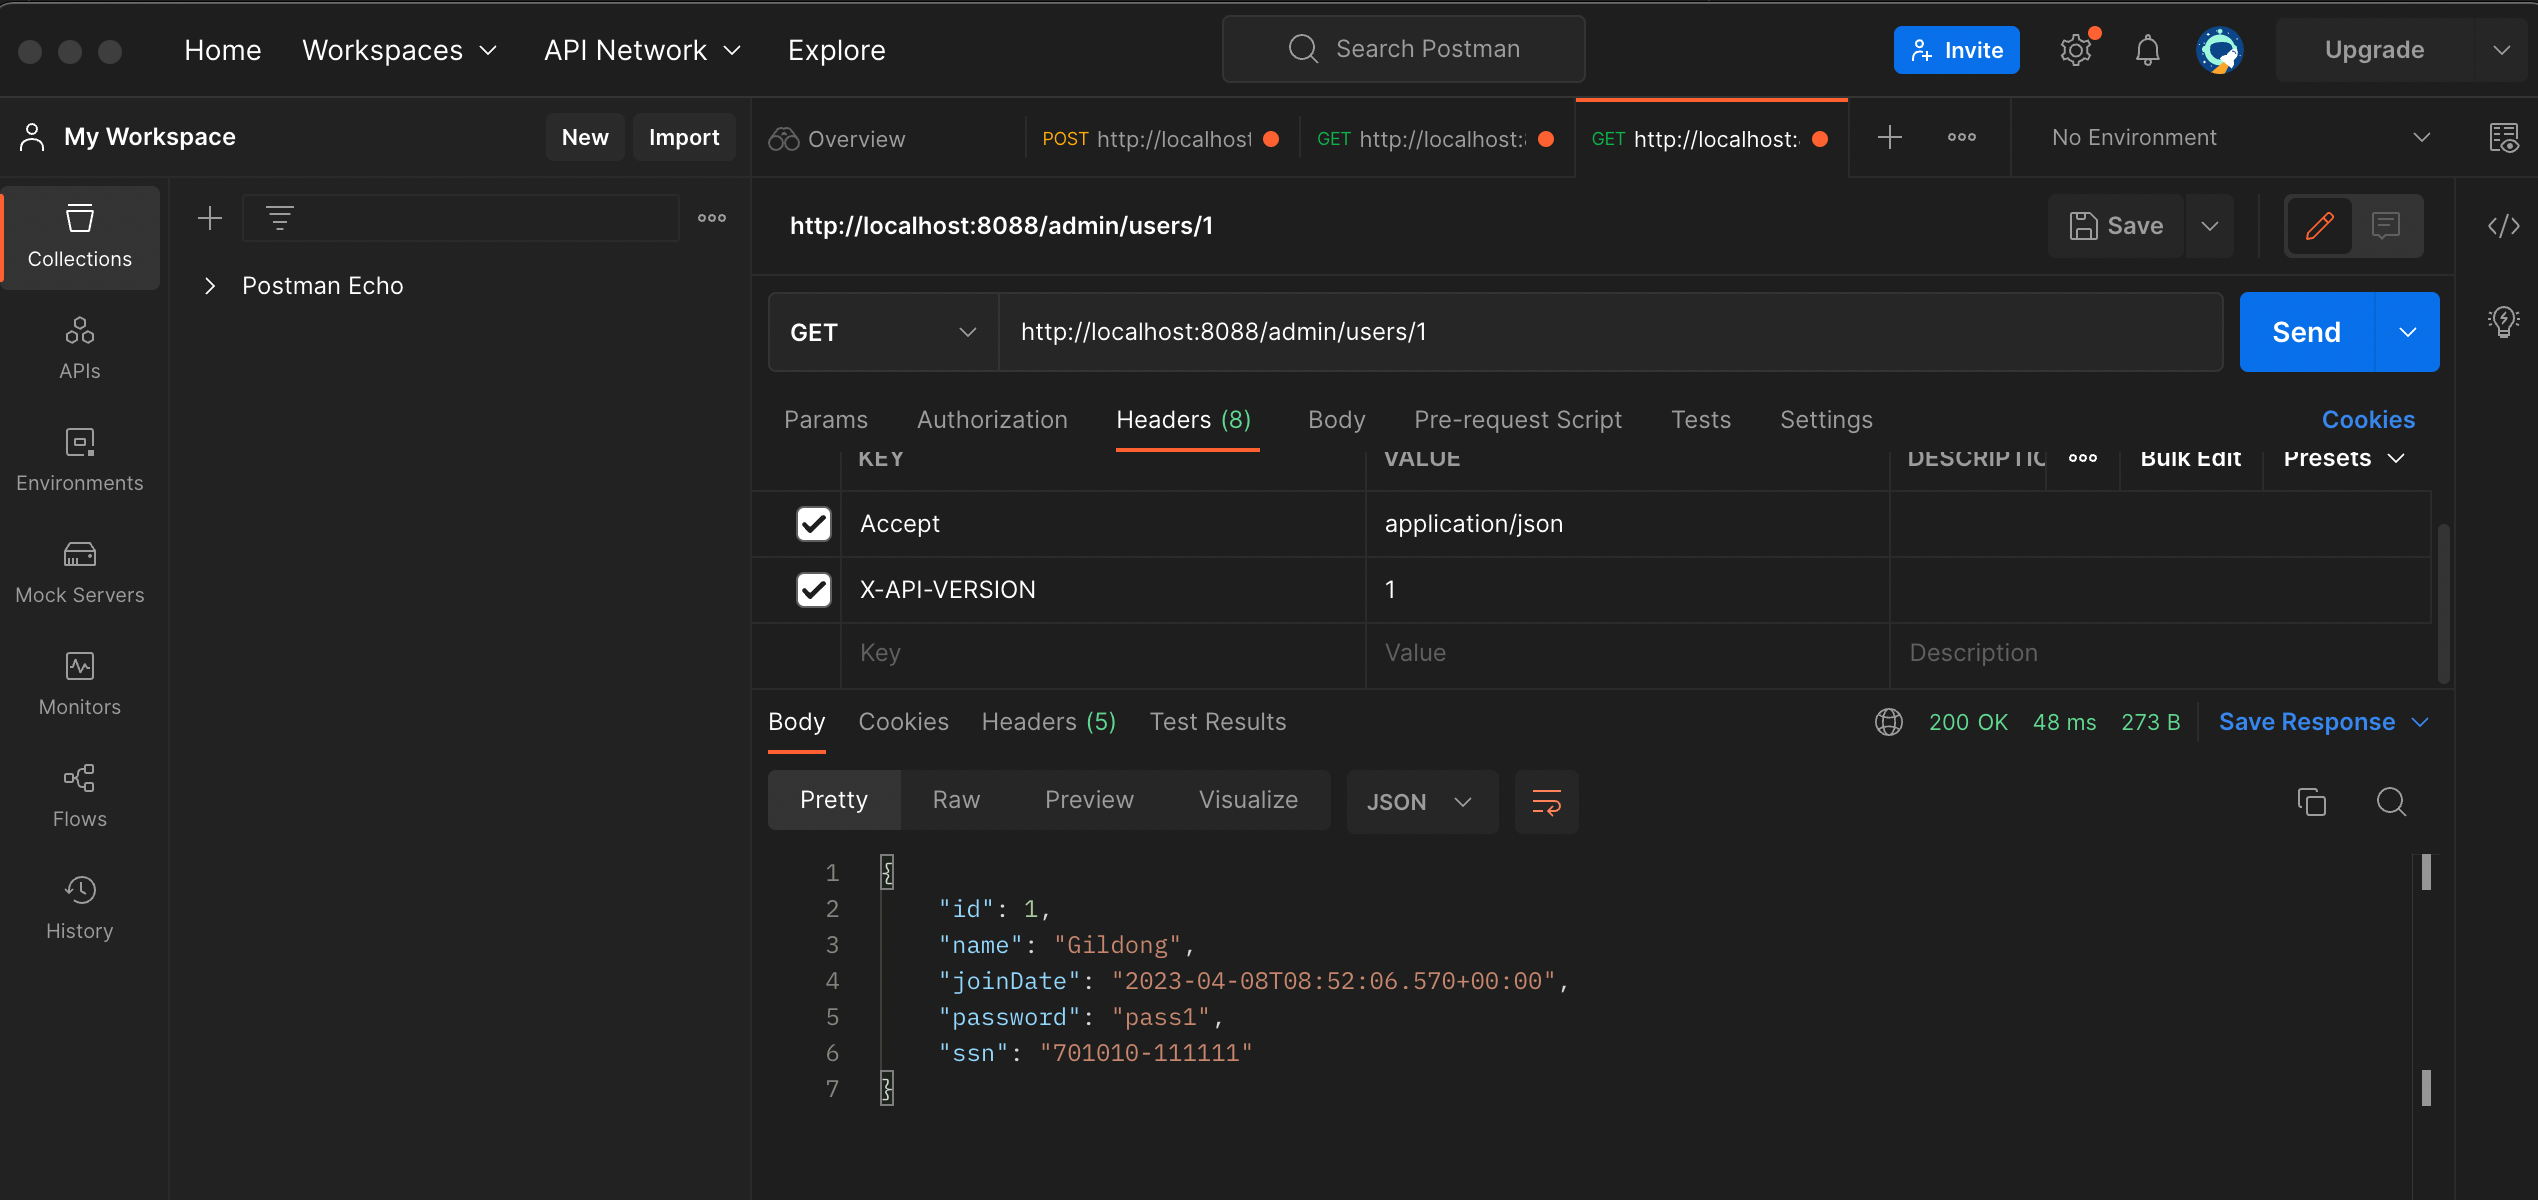
Task: Click Bulk Edit in headers section
Action: click(2190, 457)
